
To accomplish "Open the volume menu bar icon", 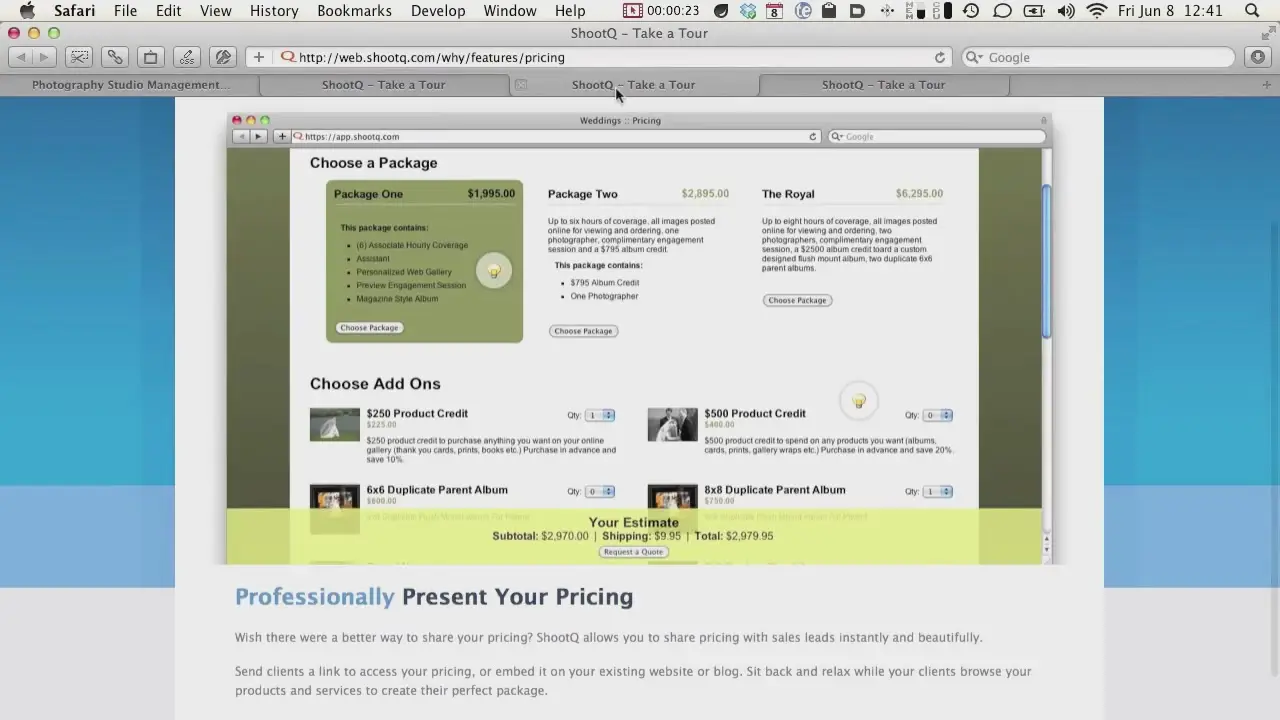I will (1065, 11).
